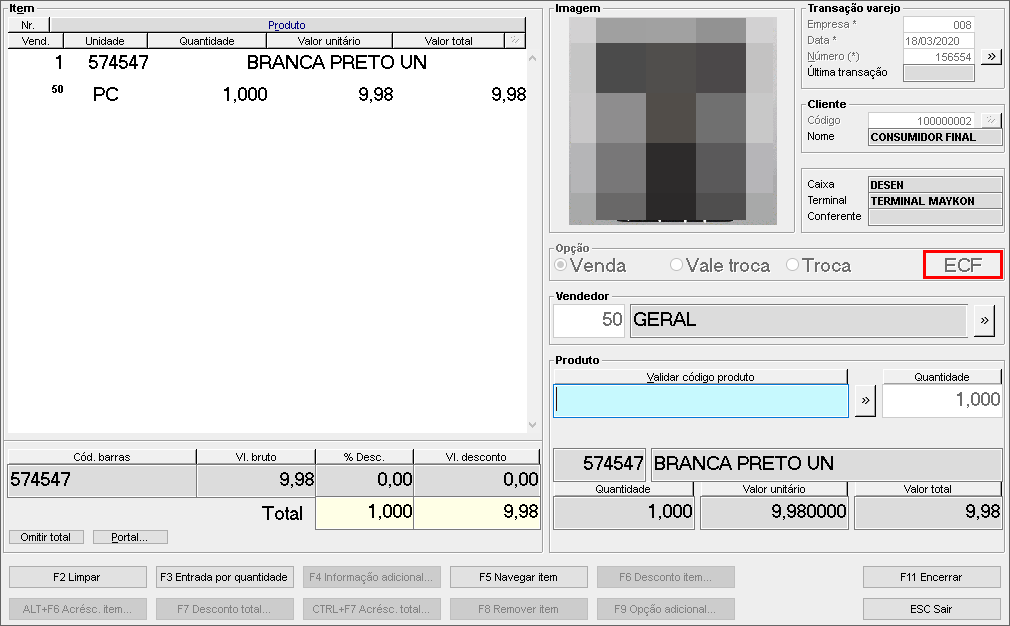
Task: Click the Vend. column header
Action: tap(35, 41)
